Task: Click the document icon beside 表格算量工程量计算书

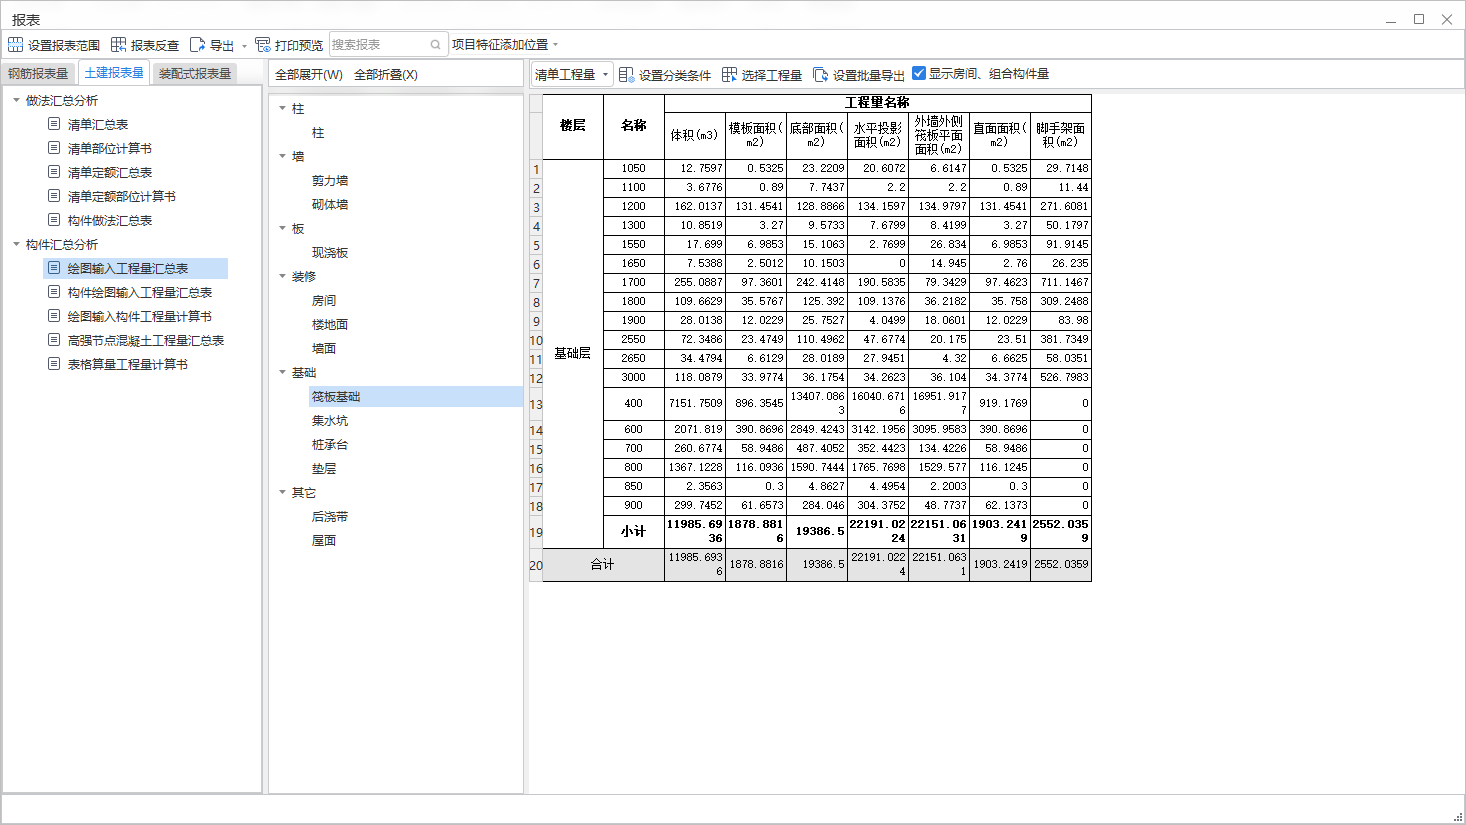Action: tap(55, 364)
